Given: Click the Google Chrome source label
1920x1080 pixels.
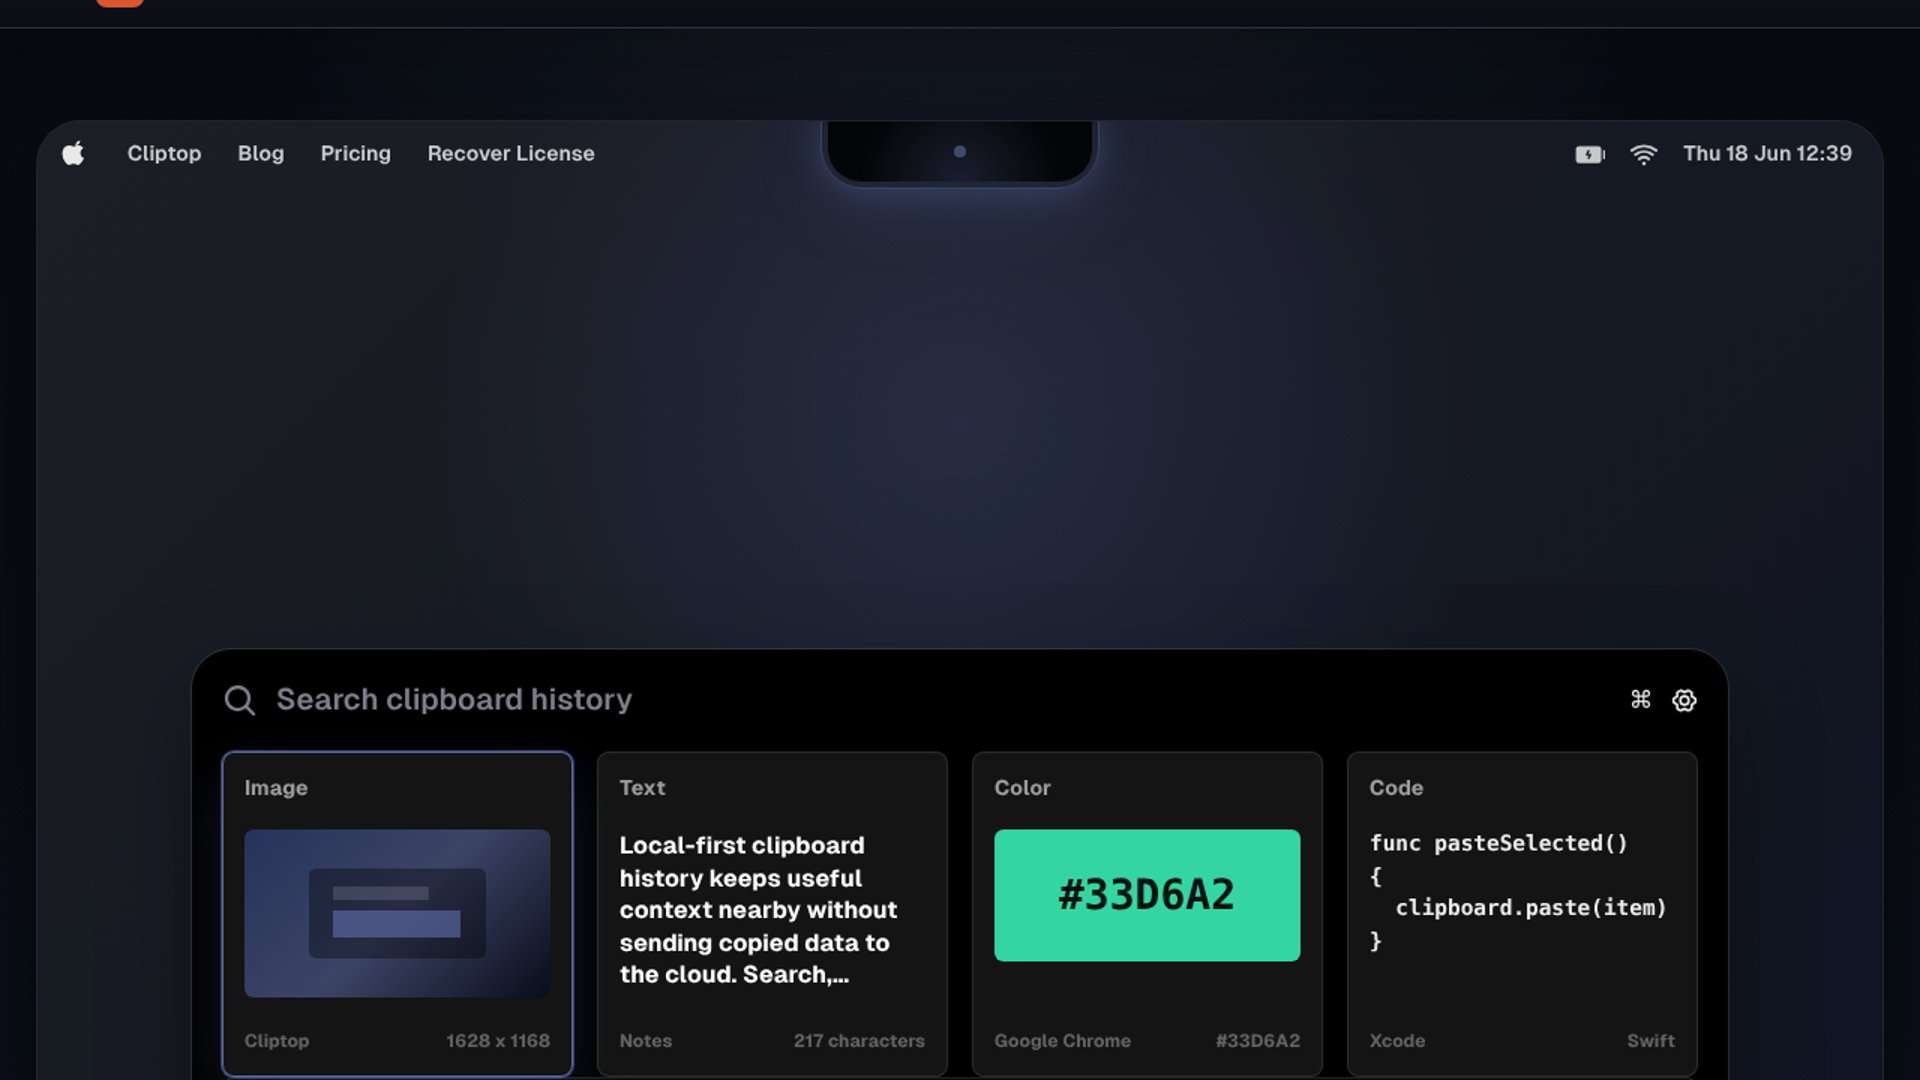Looking at the screenshot, I should (x=1062, y=1040).
